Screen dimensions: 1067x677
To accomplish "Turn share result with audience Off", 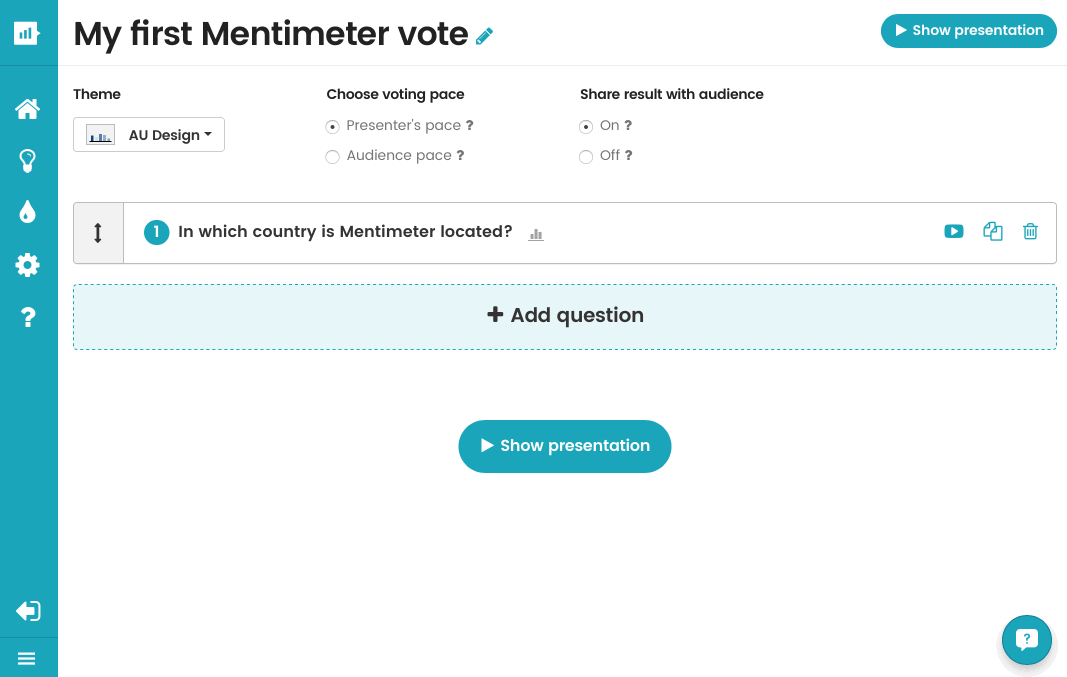I will (x=586, y=157).
